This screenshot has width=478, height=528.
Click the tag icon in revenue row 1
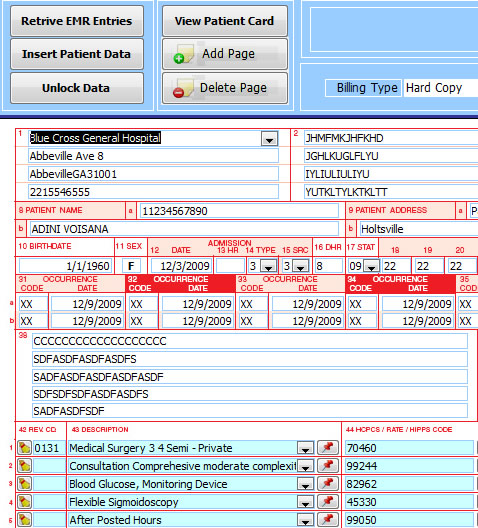pos(24,448)
